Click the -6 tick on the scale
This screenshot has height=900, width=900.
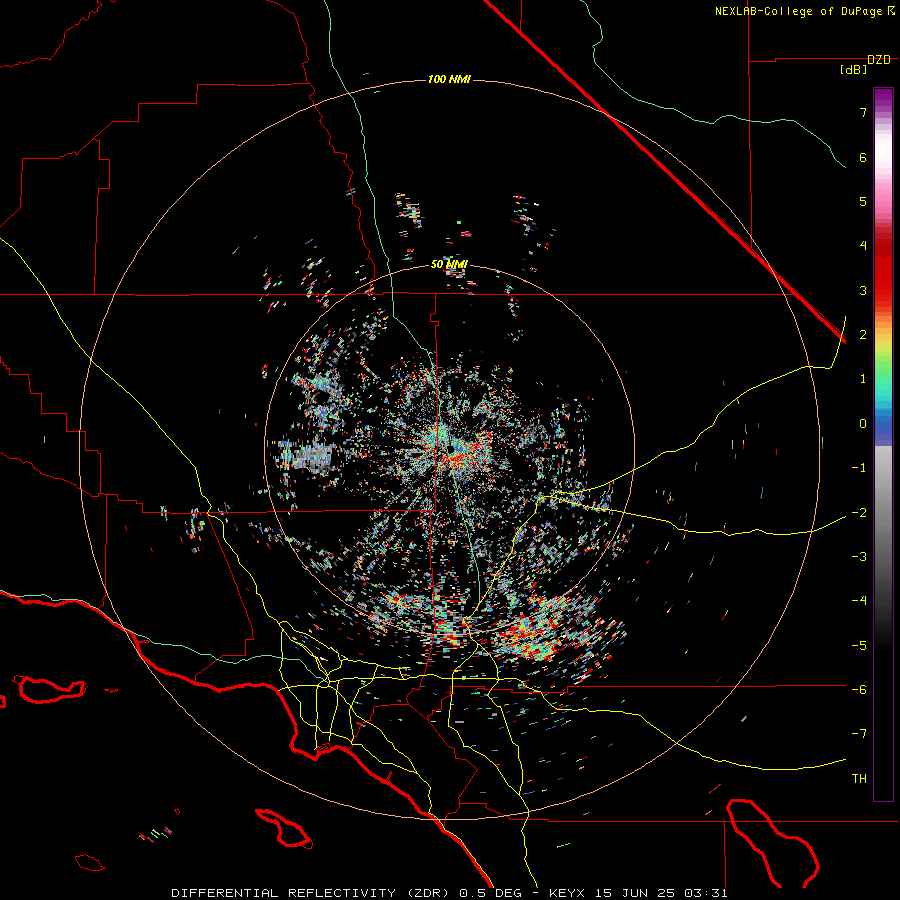click(x=859, y=690)
